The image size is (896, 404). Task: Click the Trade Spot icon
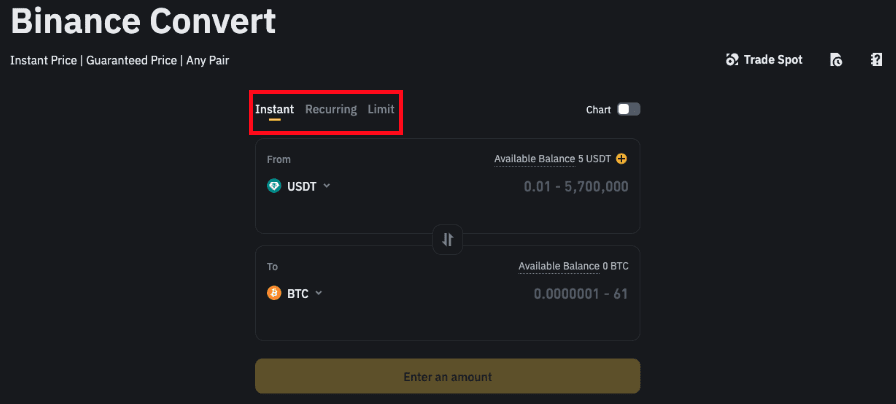tap(732, 60)
